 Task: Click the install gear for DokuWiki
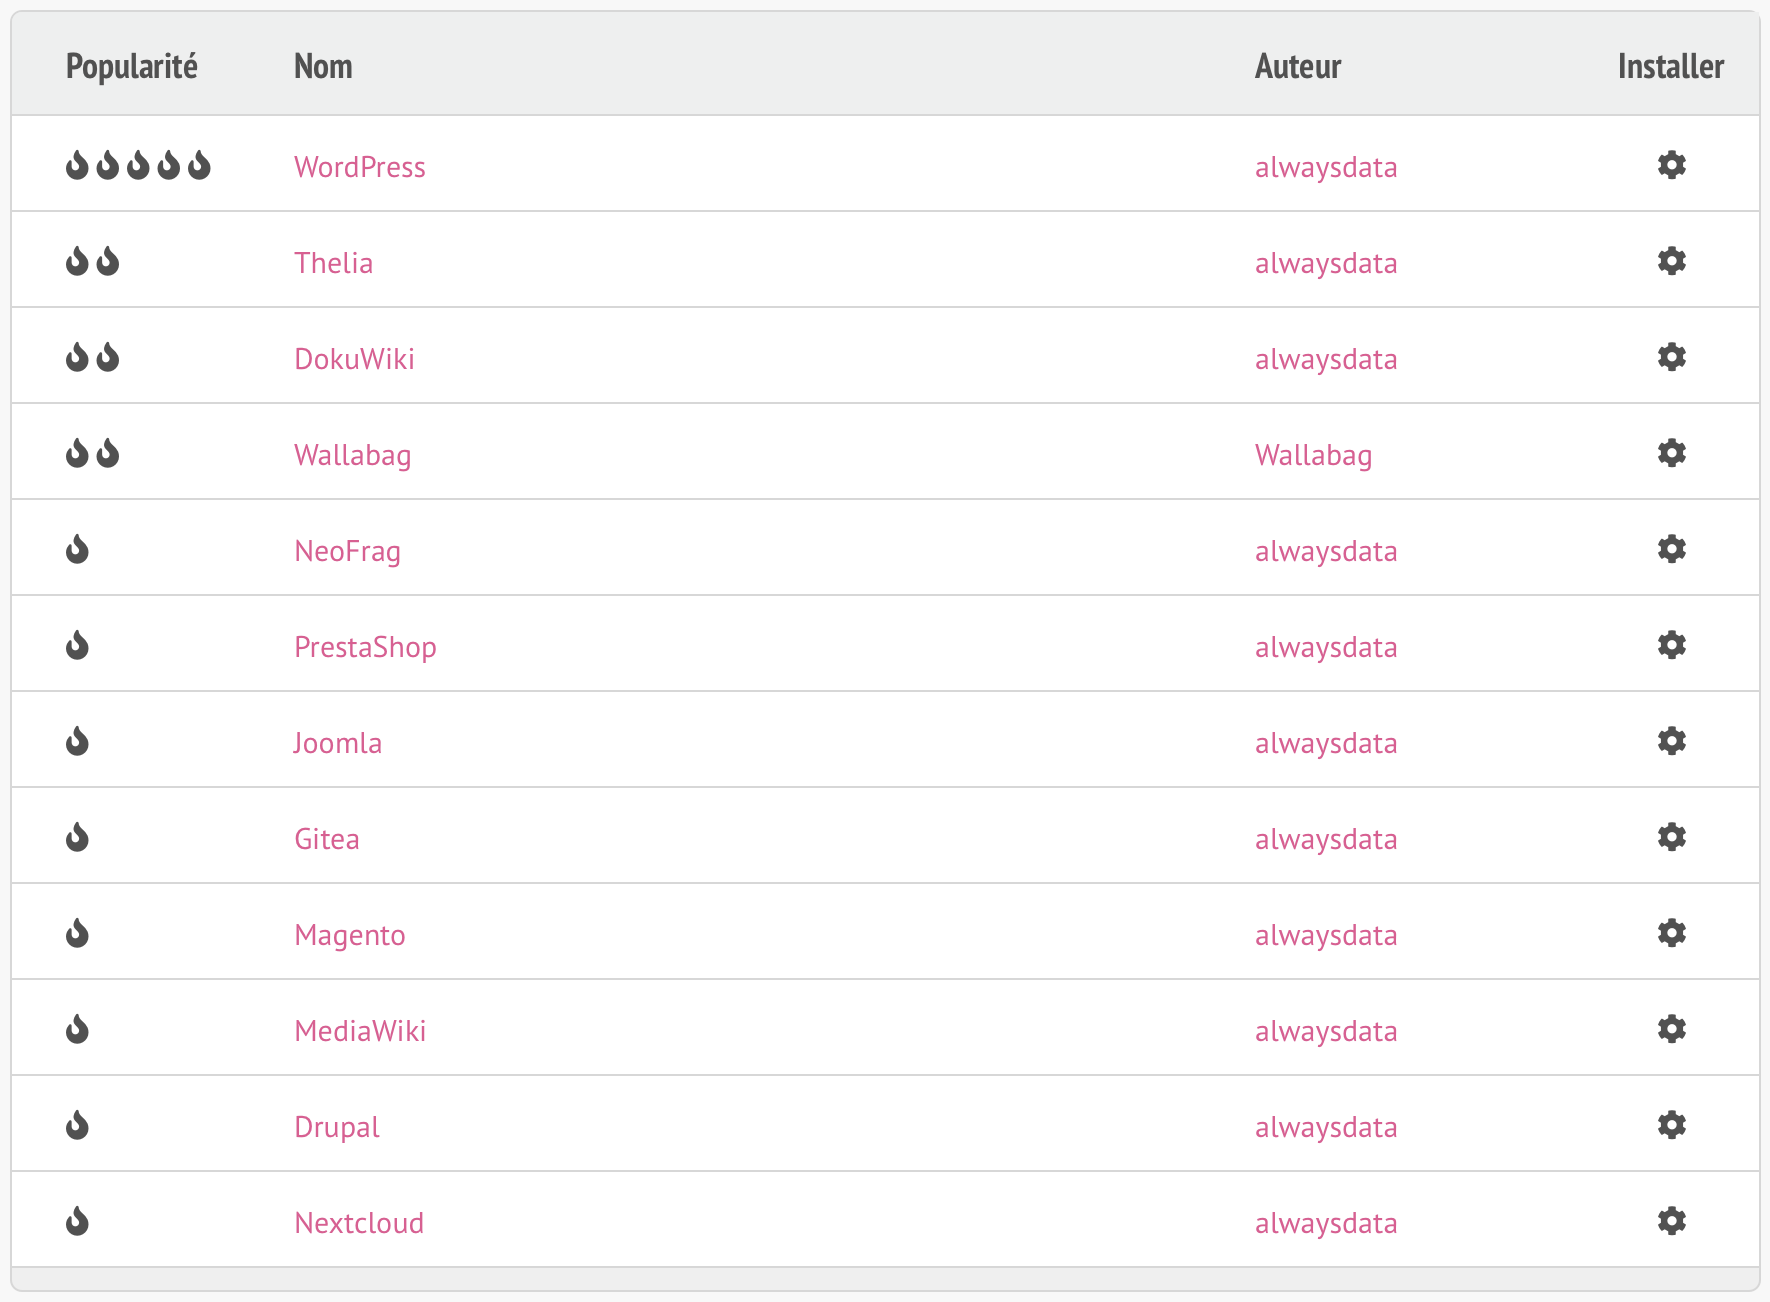[x=1671, y=357]
